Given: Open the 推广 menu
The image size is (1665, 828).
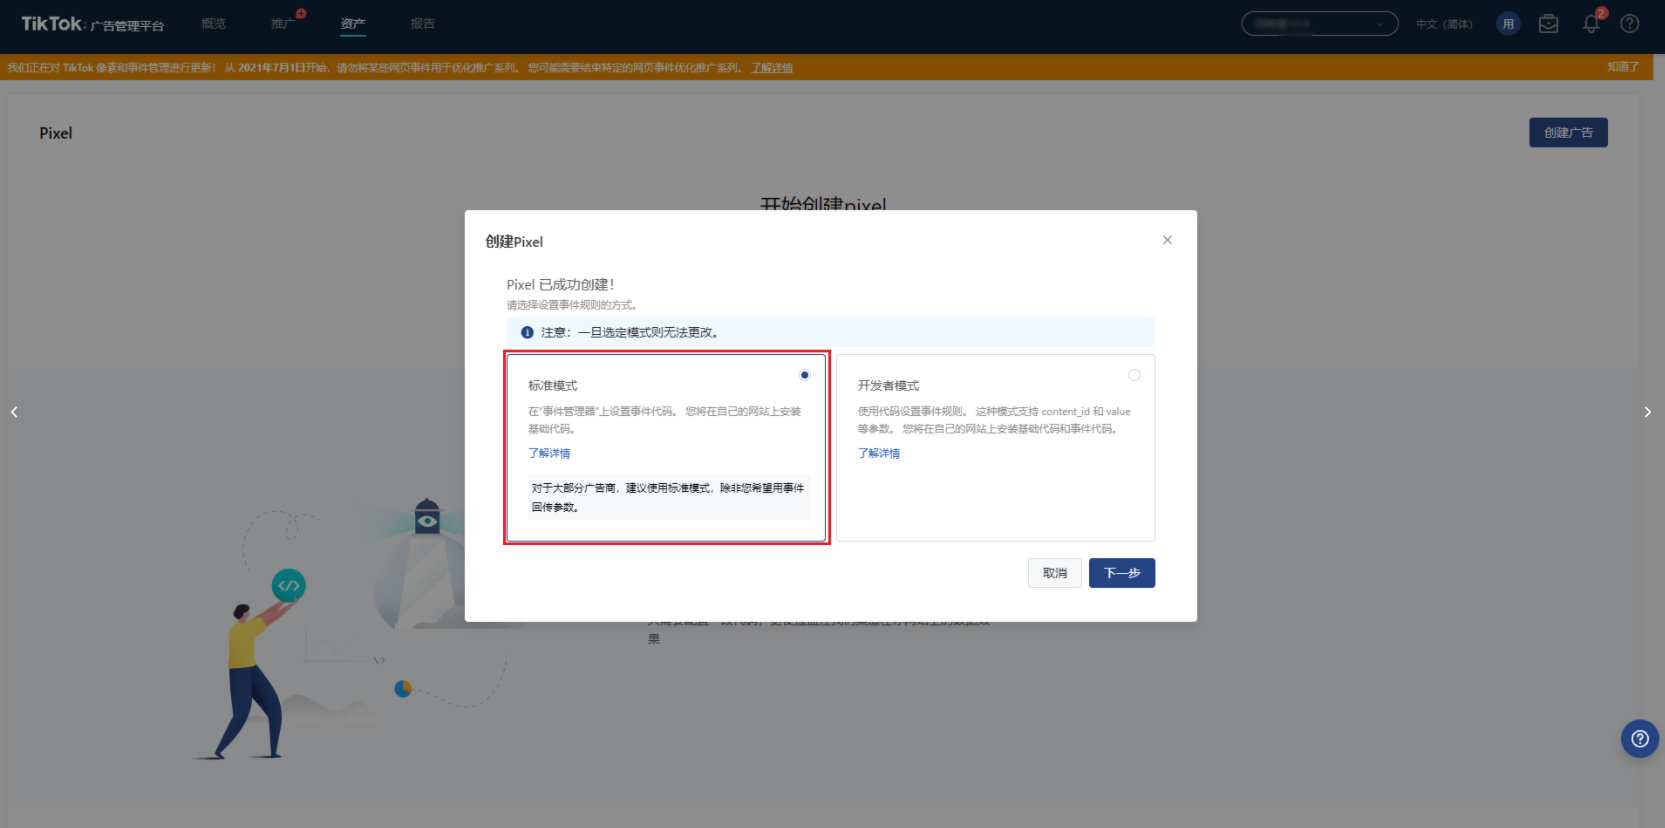Looking at the screenshot, I should pyautogui.click(x=283, y=24).
